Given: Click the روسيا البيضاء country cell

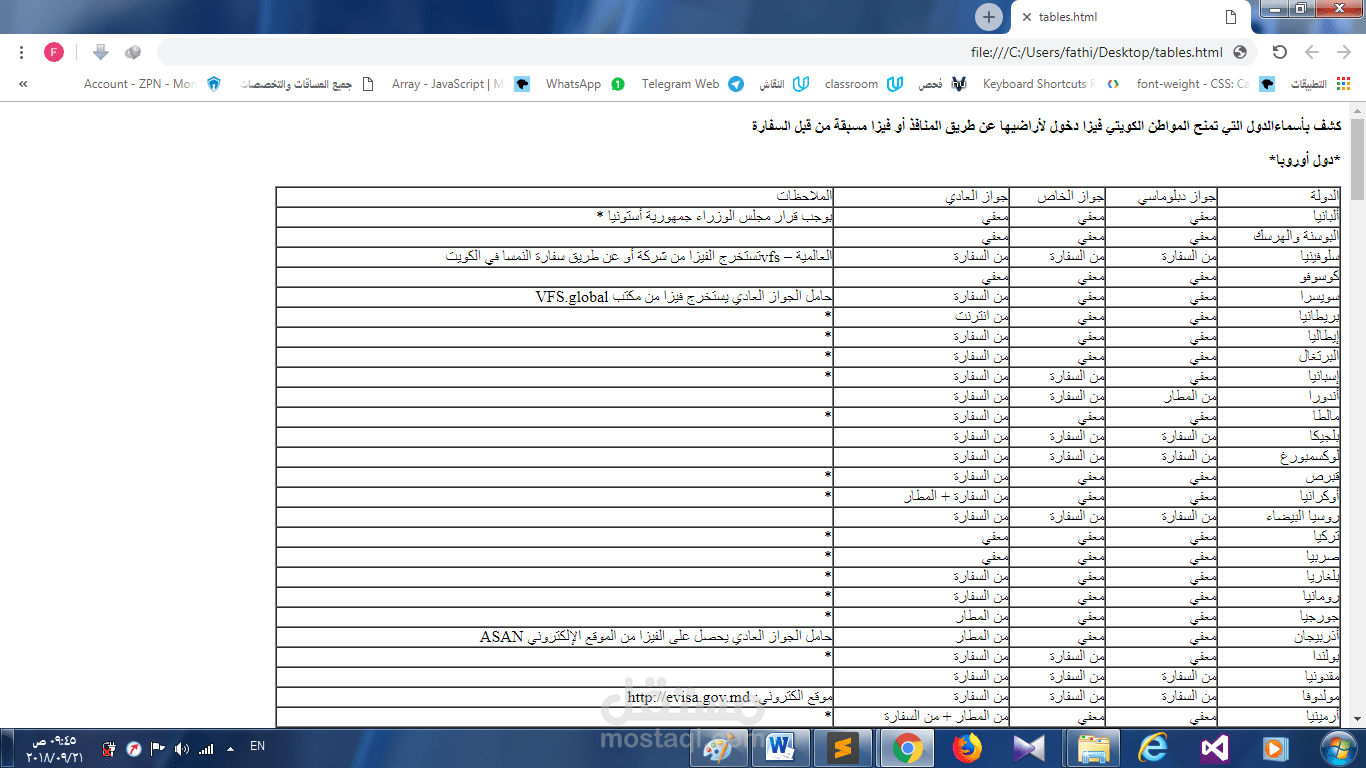Looking at the screenshot, I should pos(1278,517).
